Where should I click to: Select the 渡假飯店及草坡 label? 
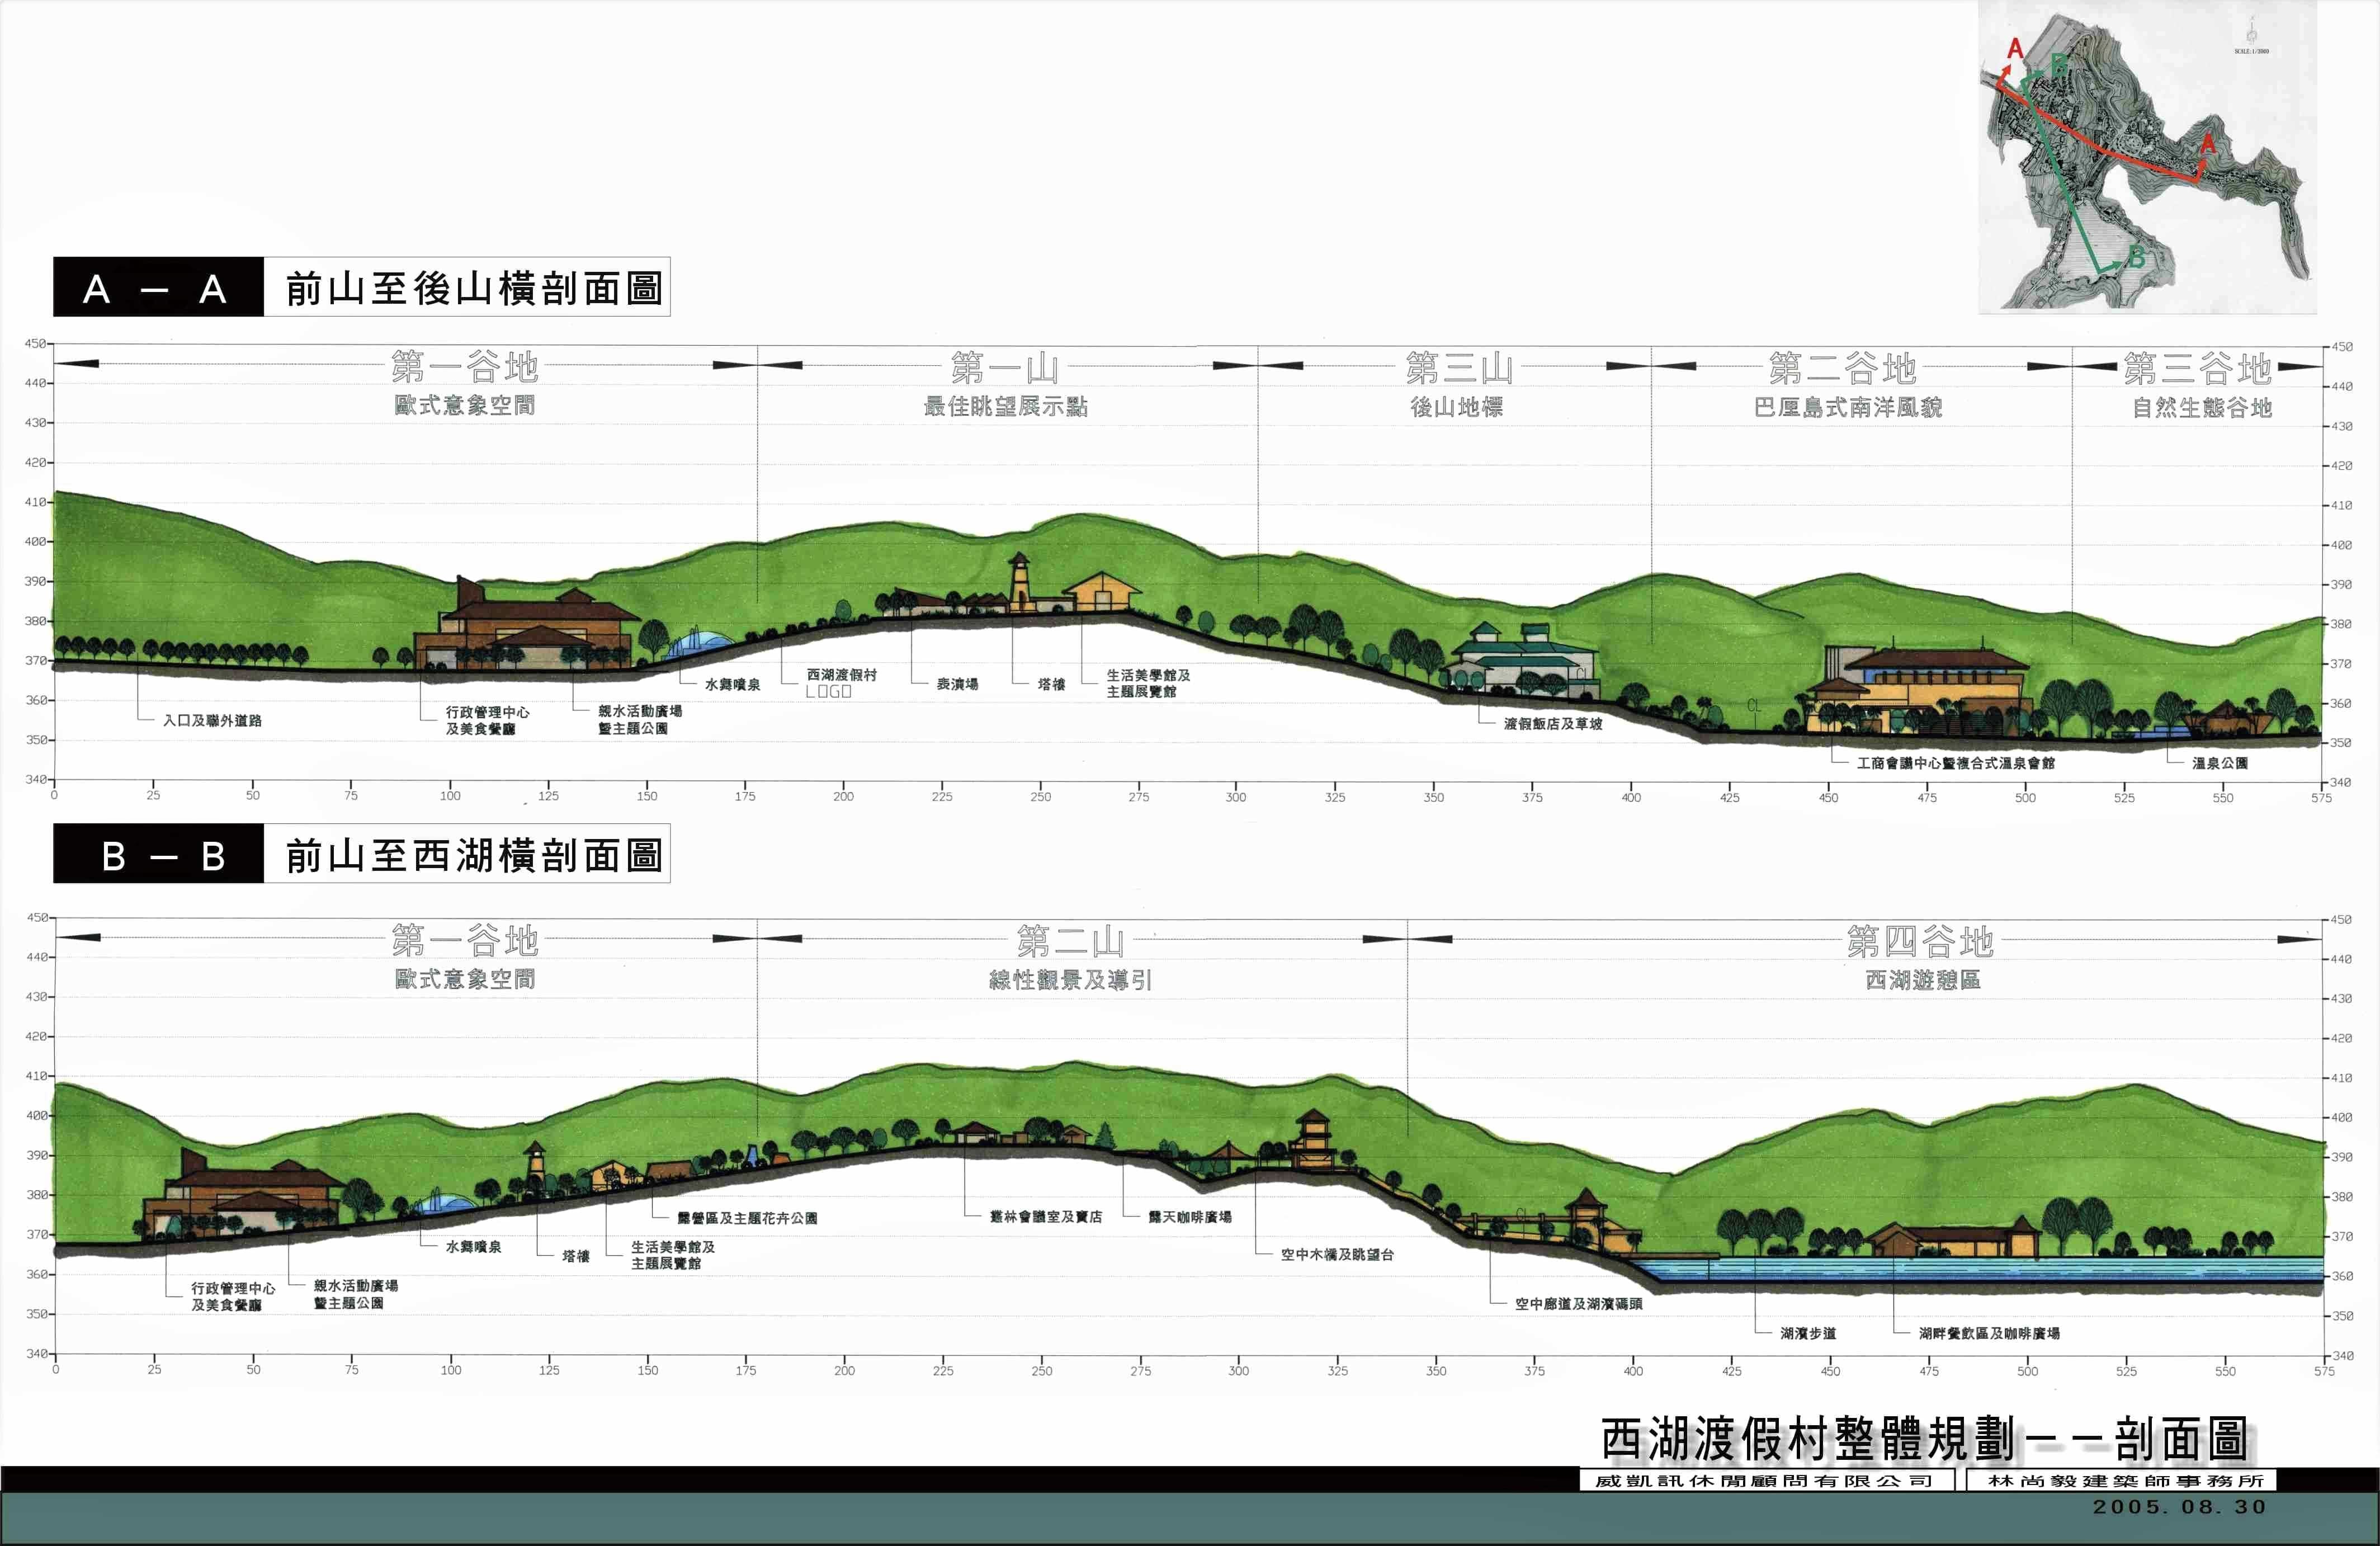[1552, 724]
